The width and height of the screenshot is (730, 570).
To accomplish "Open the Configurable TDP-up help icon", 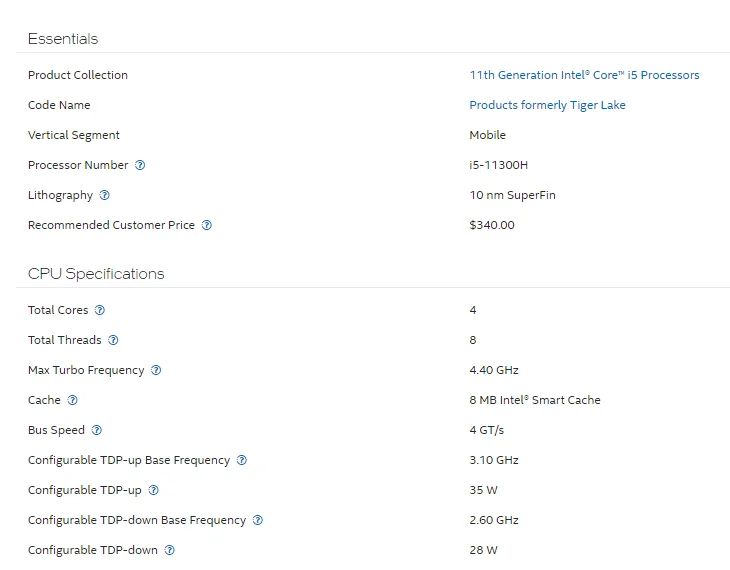I will coord(154,490).
